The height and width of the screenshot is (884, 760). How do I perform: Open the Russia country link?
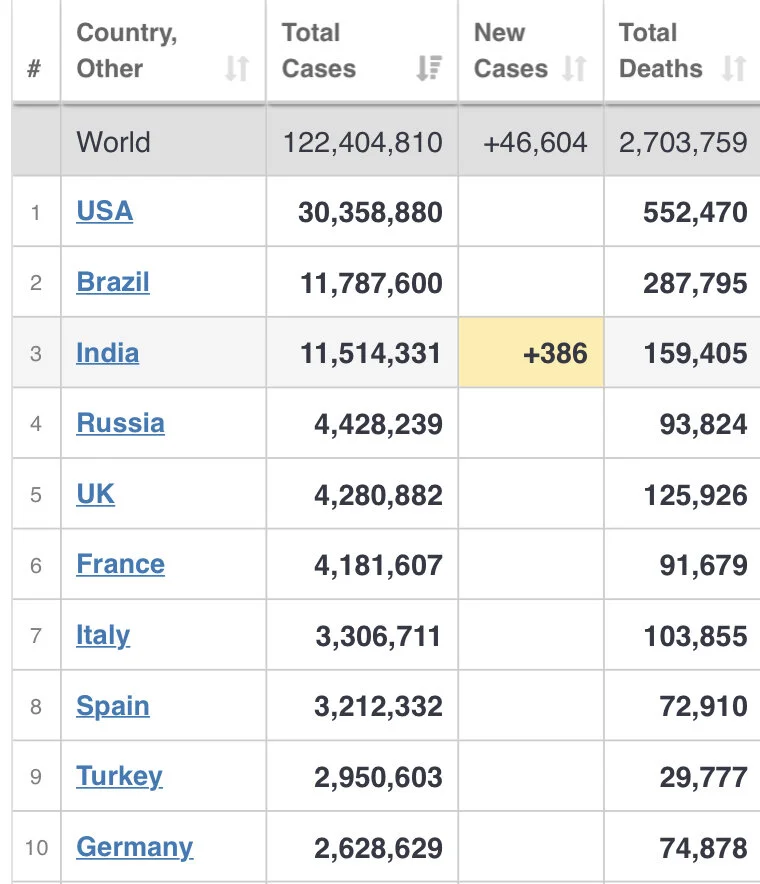(x=121, y=423)
